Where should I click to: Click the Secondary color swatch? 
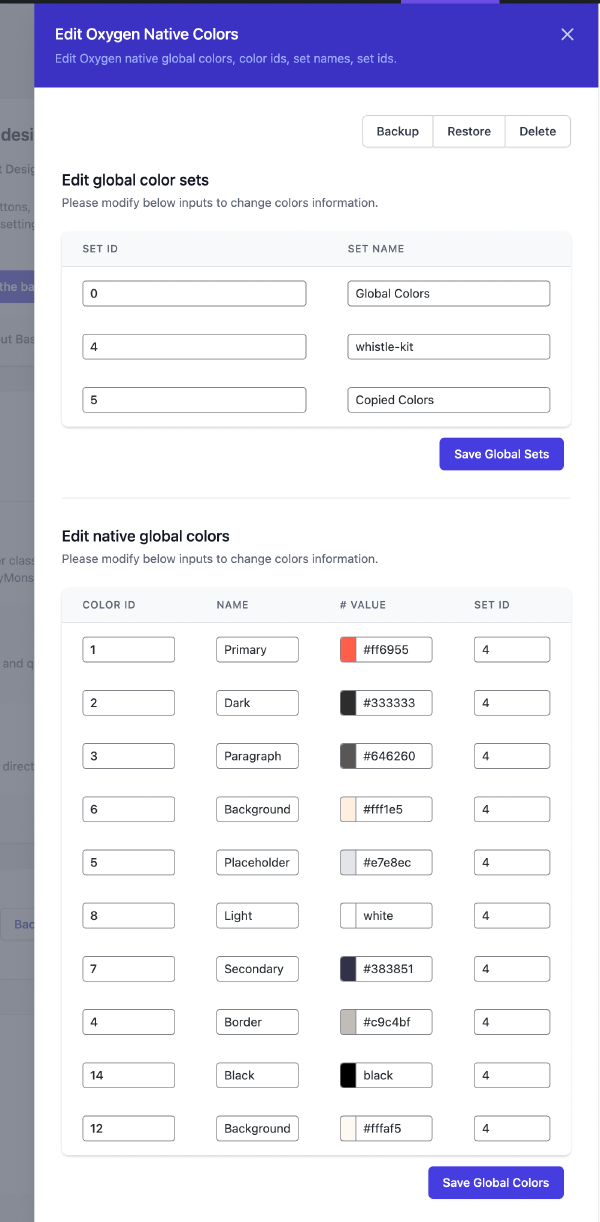pyautogui.click(x=348, y=968)
